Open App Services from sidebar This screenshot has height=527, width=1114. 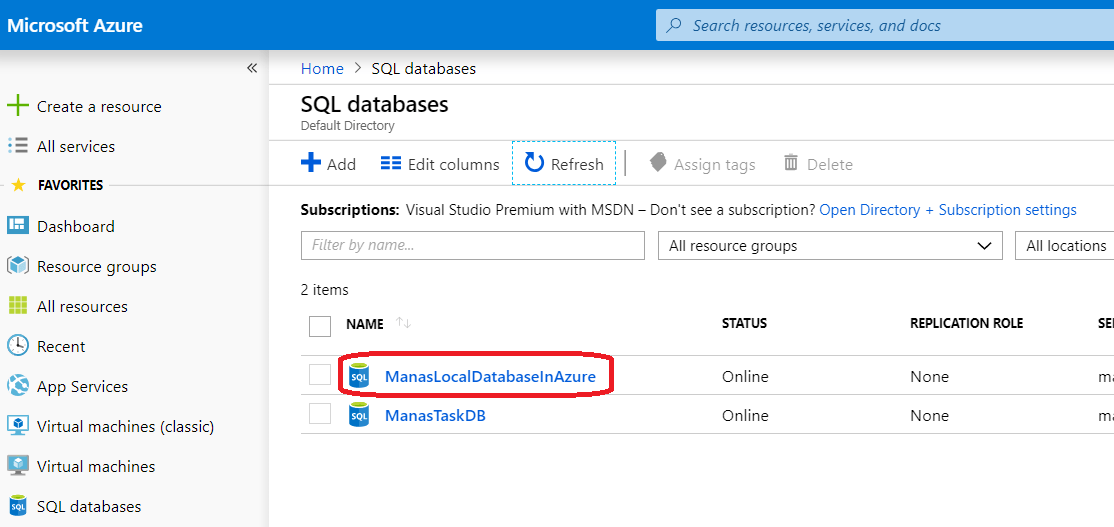click(x=82, y=386)
